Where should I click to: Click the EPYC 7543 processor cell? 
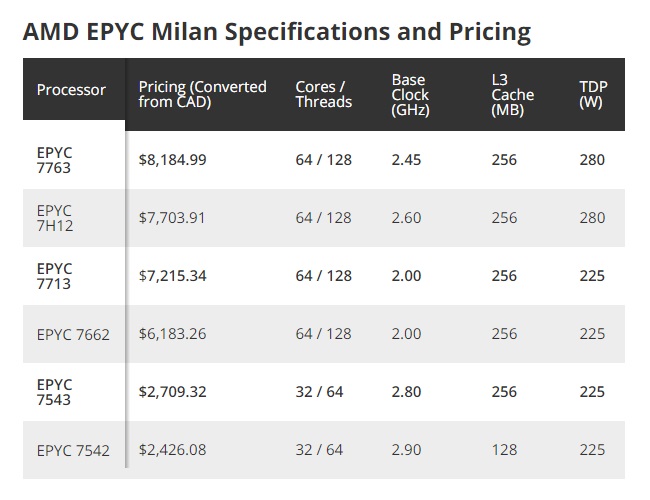tap(54, 392)
